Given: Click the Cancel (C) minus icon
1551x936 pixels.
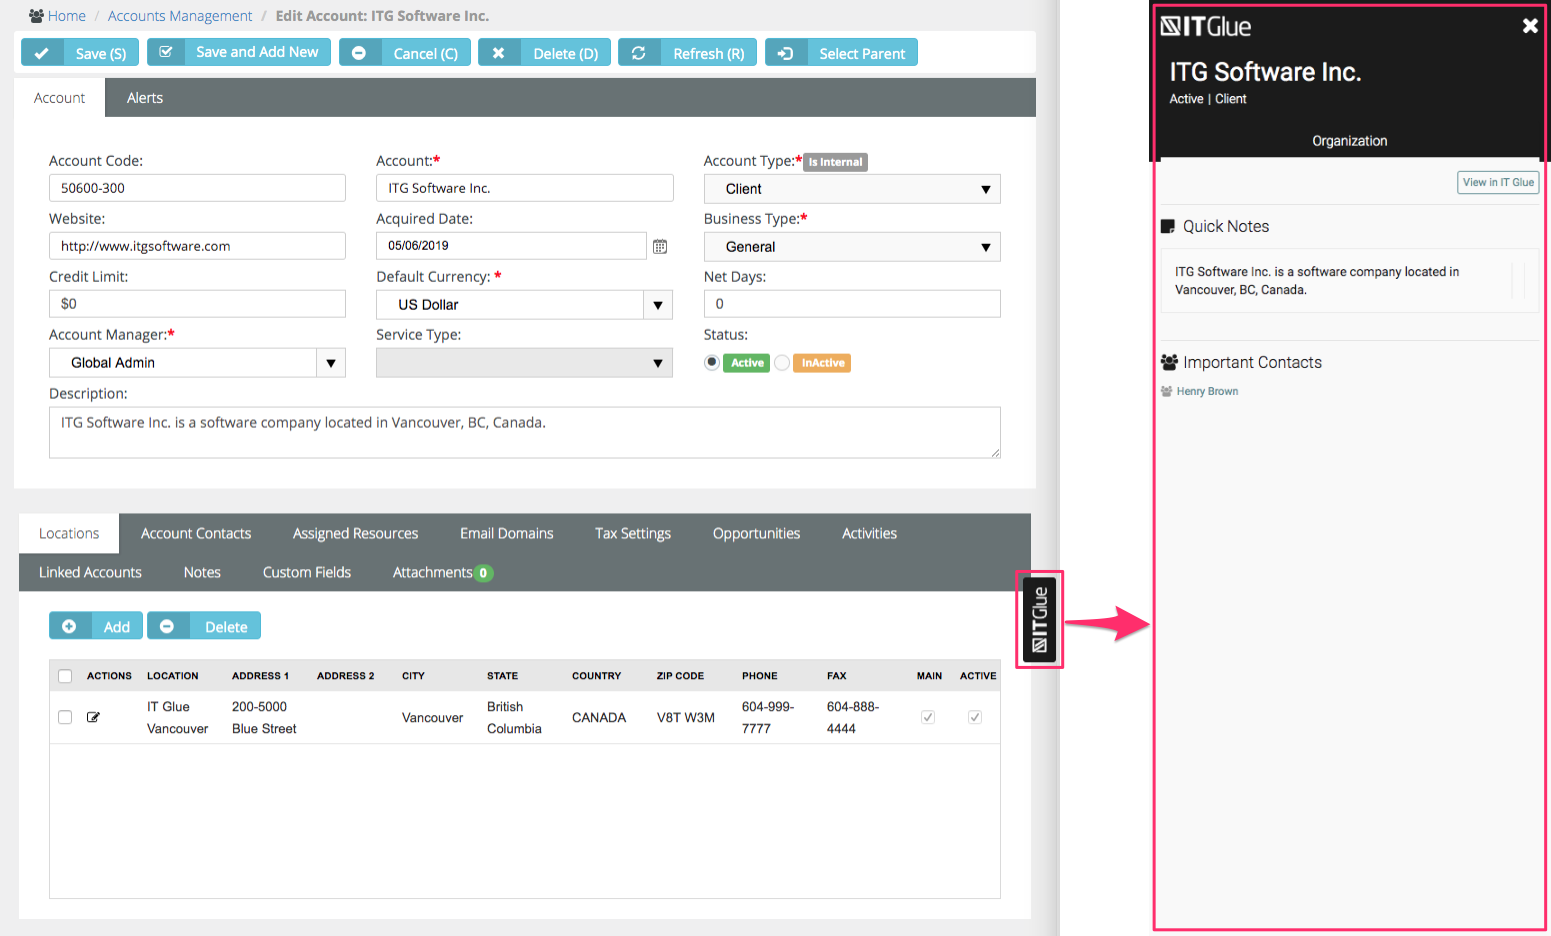Looking at the screenshot, I should tap(359, 53).
